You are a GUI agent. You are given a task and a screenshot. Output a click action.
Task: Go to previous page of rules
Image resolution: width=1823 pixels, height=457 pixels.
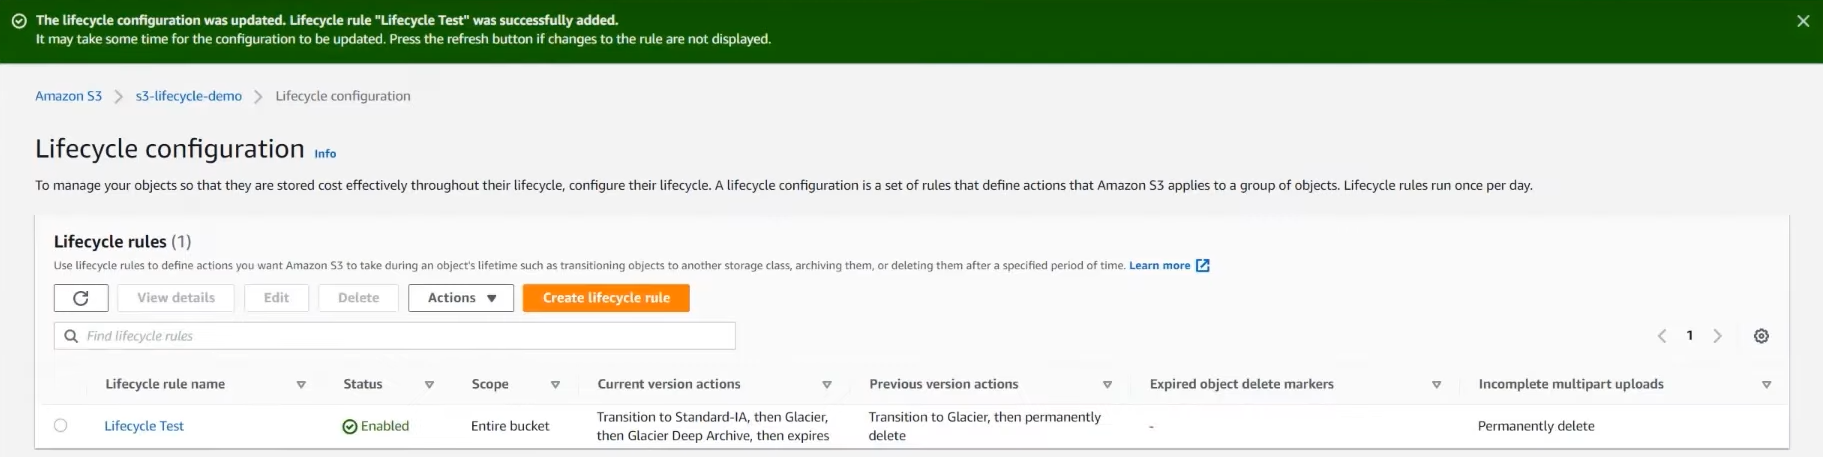[1662, 336]
